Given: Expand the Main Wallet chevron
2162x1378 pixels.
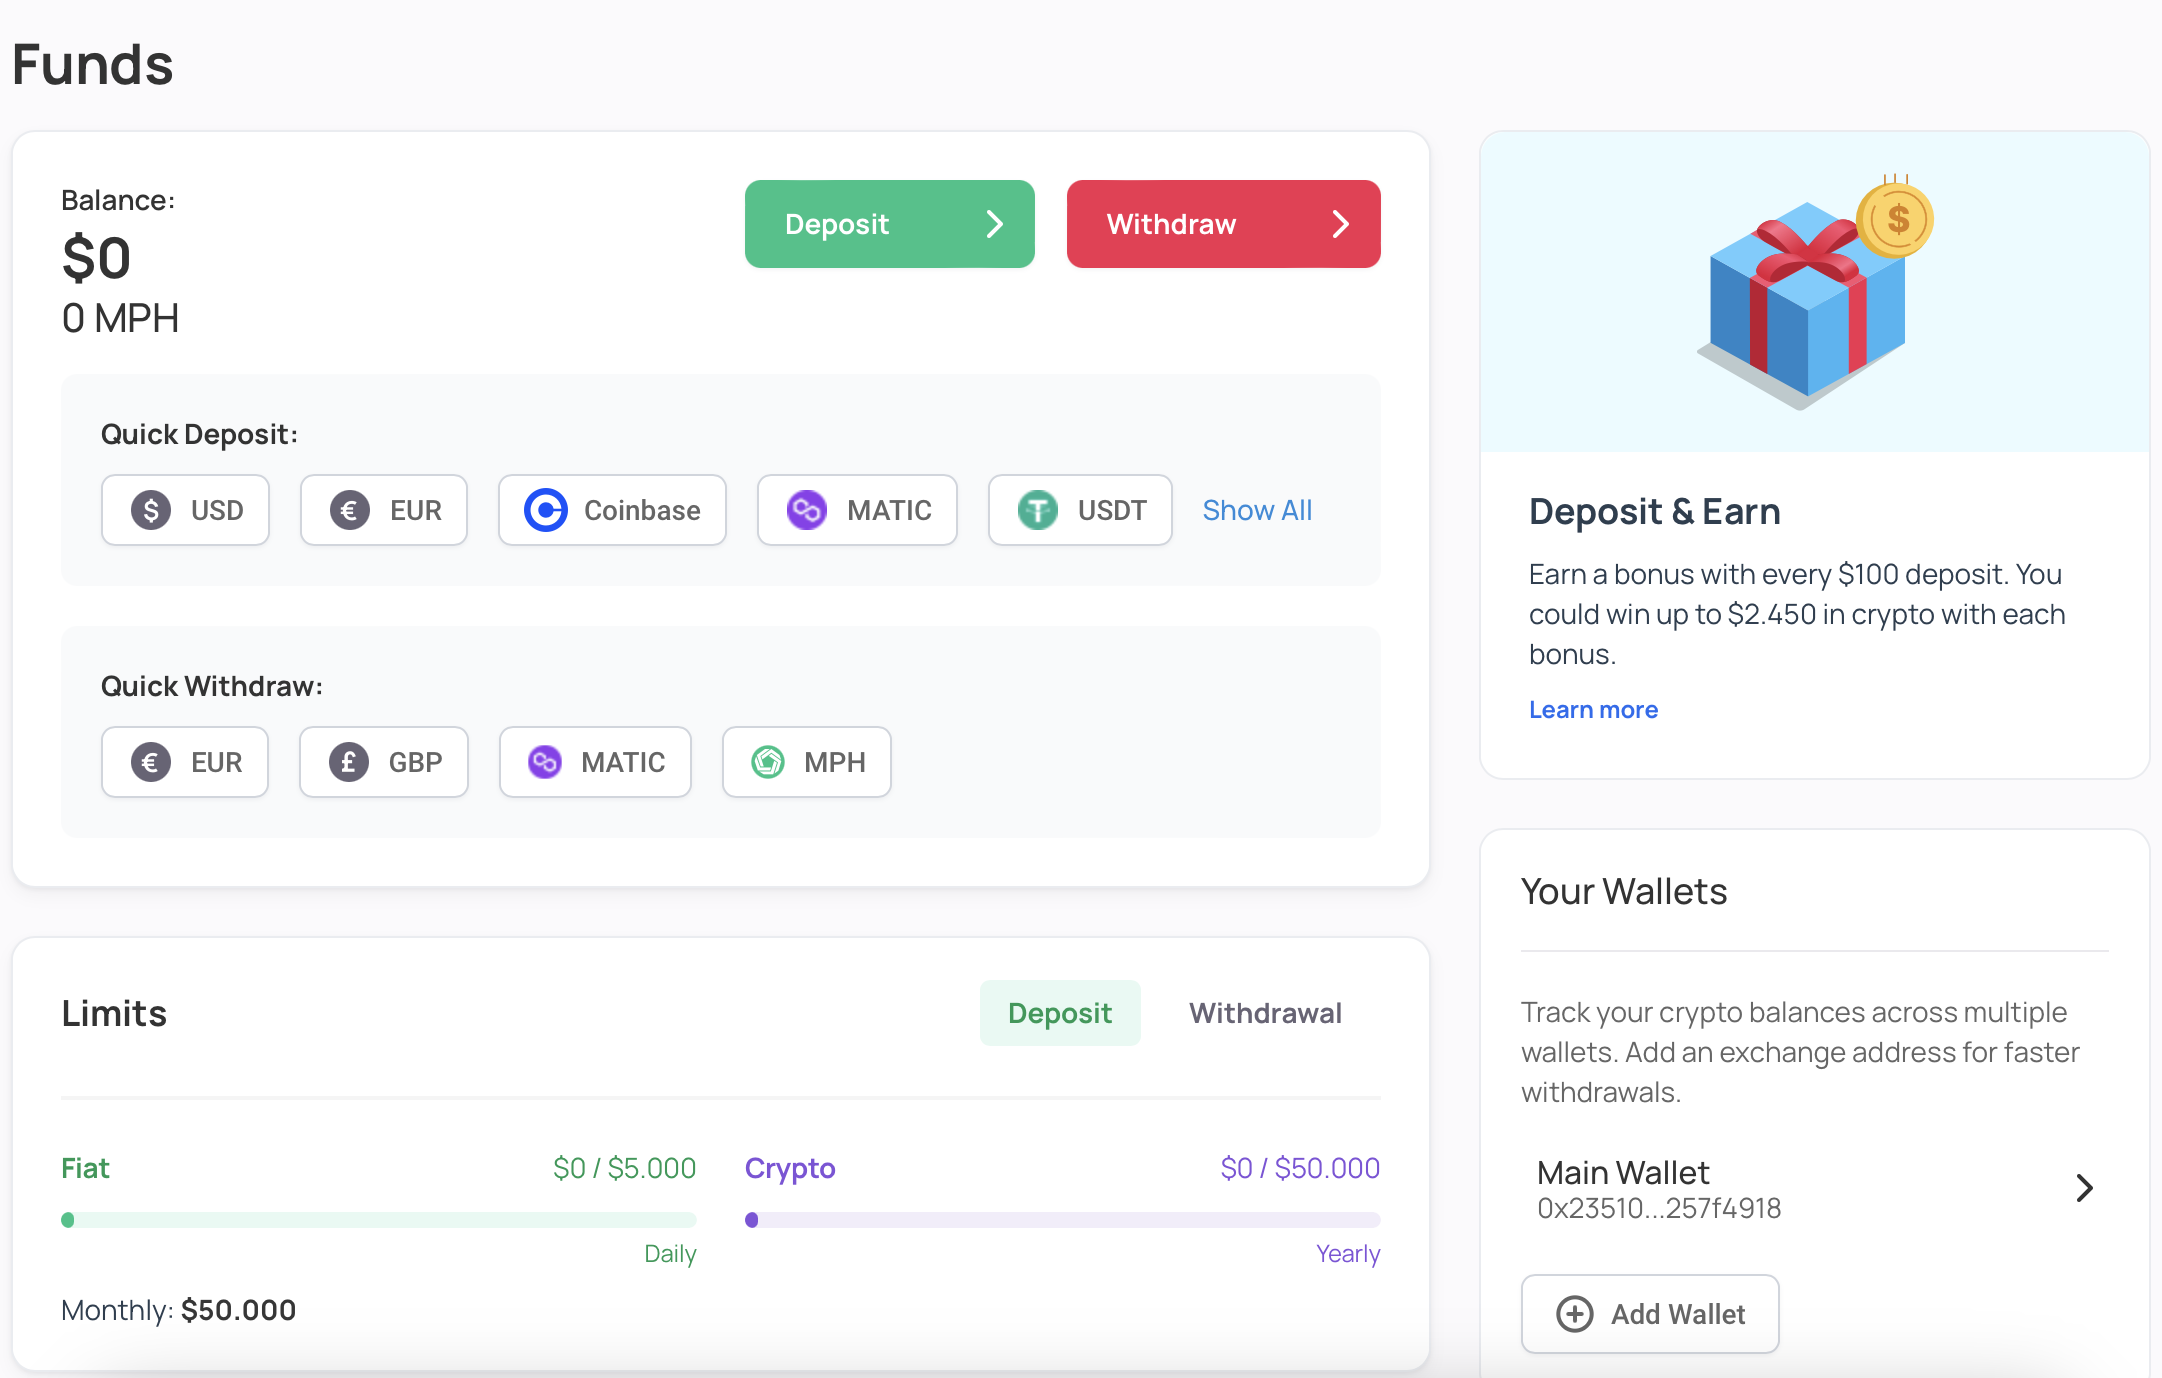Looking at the screenshot, I should pos(2084,1188).
